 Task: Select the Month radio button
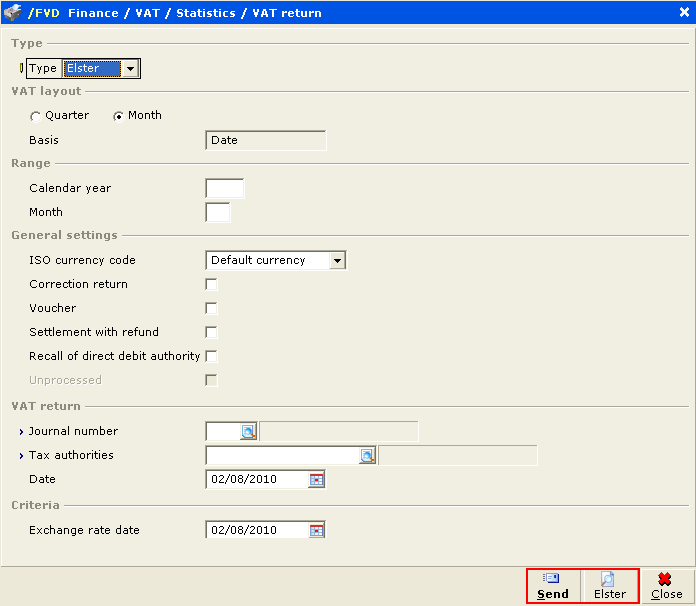coord(119,116)
